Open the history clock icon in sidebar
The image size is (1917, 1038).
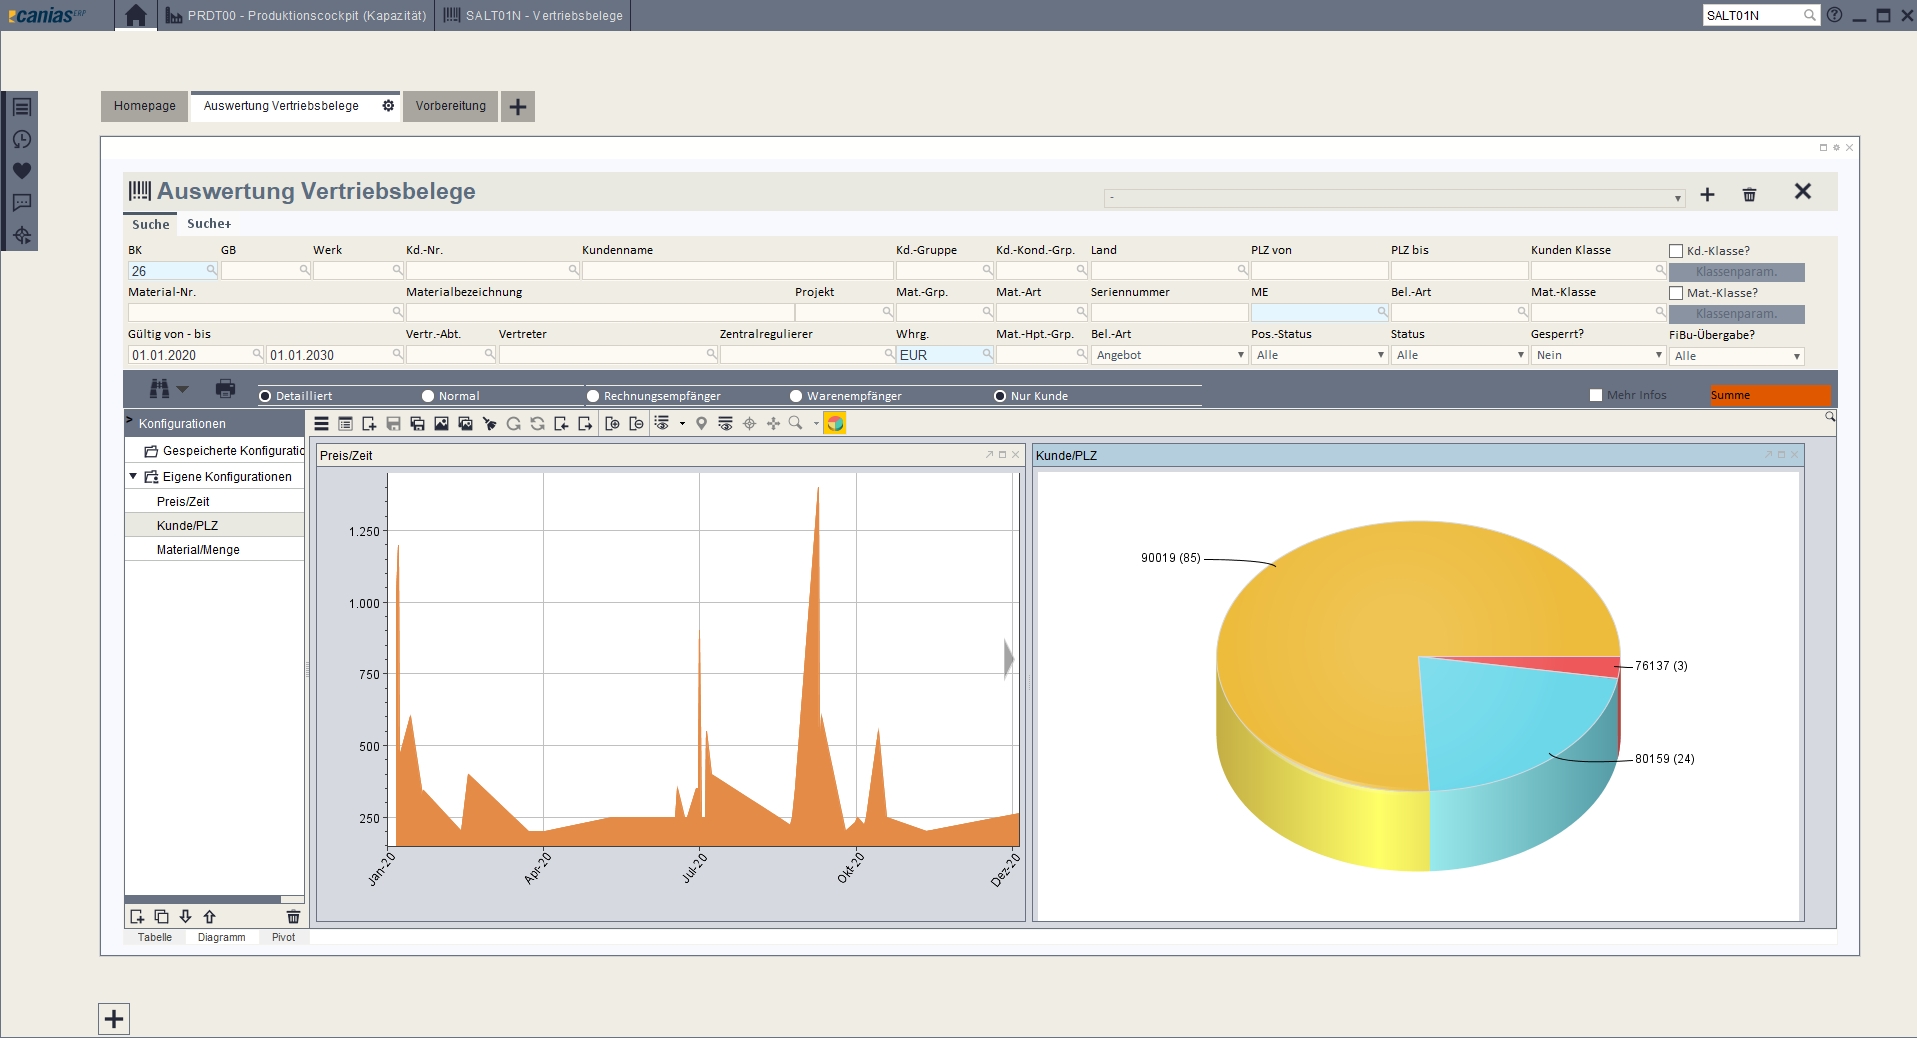click(x=21, y=139)
